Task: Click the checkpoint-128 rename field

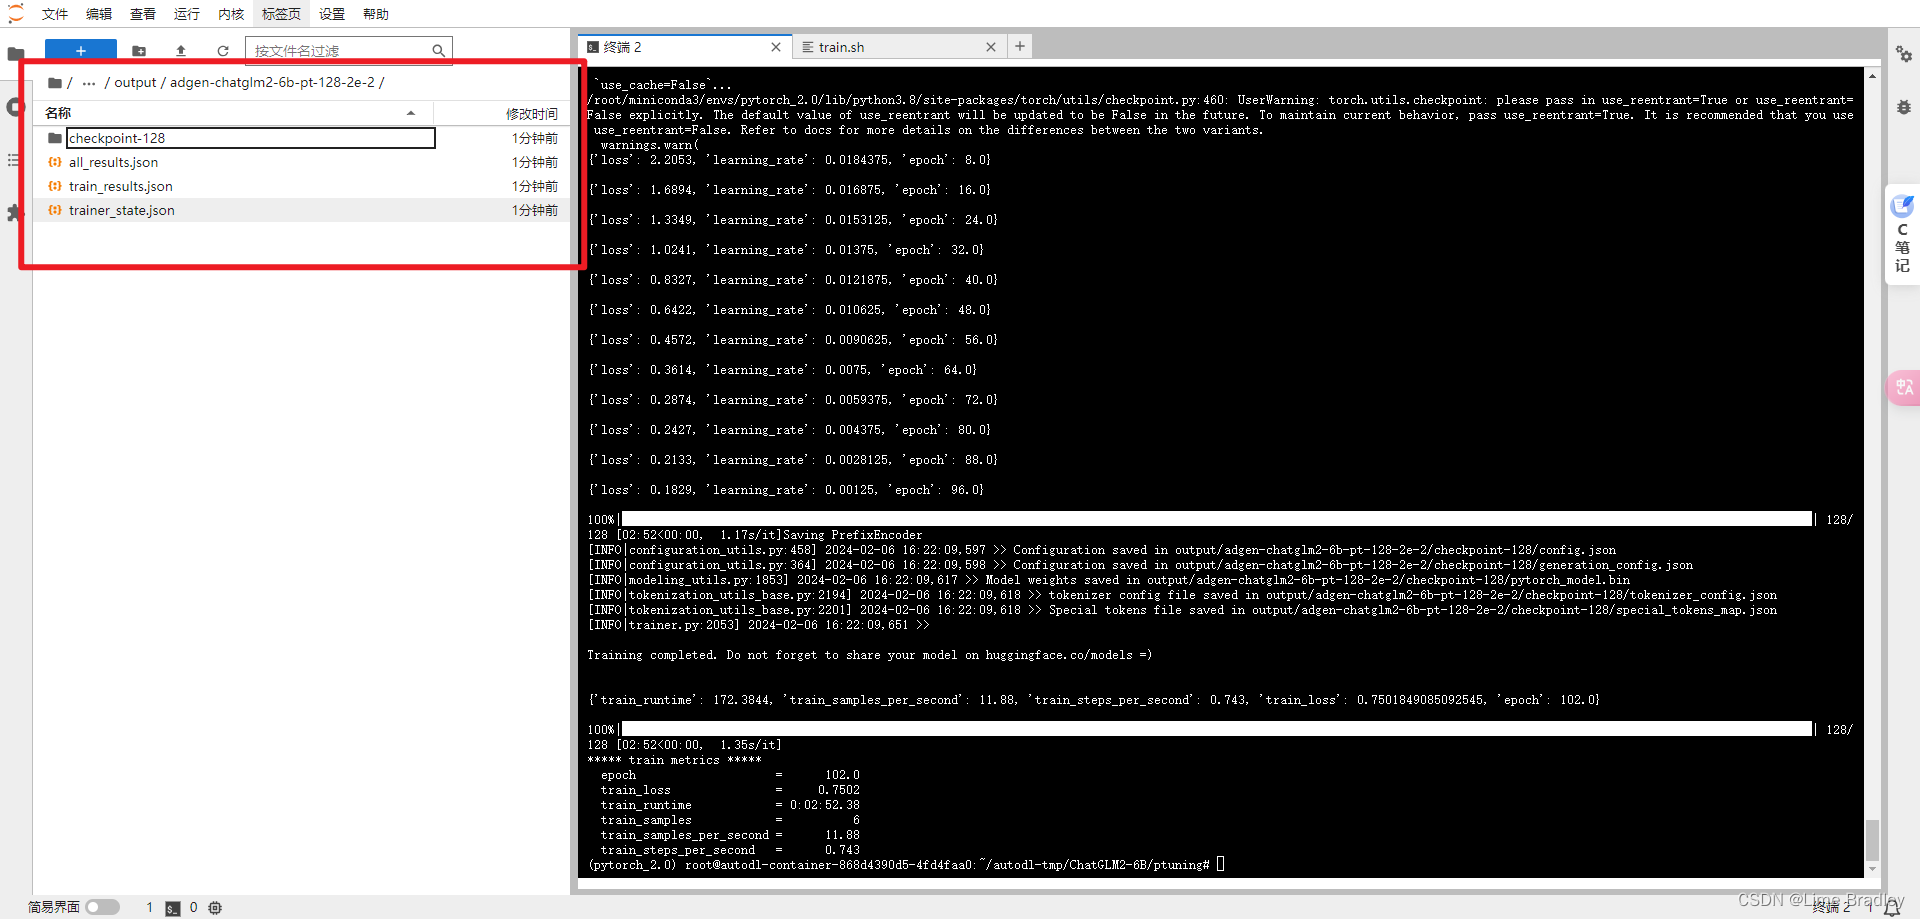Action: coord(251,138)
